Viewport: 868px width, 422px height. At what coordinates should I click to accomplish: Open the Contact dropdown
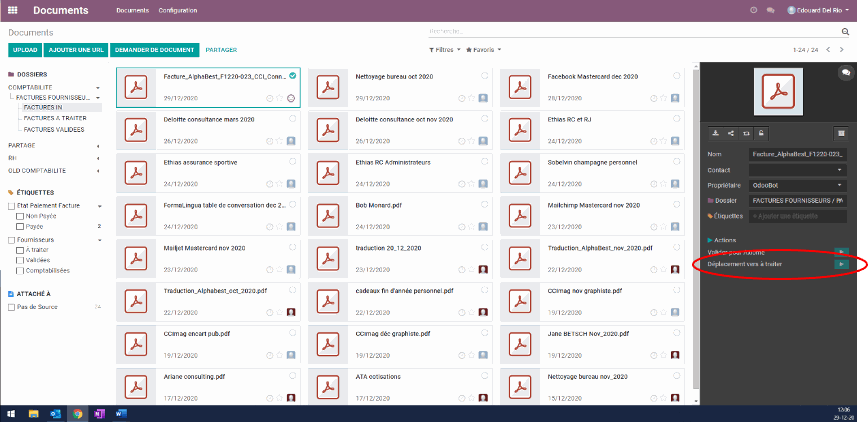tap(798, 170)
